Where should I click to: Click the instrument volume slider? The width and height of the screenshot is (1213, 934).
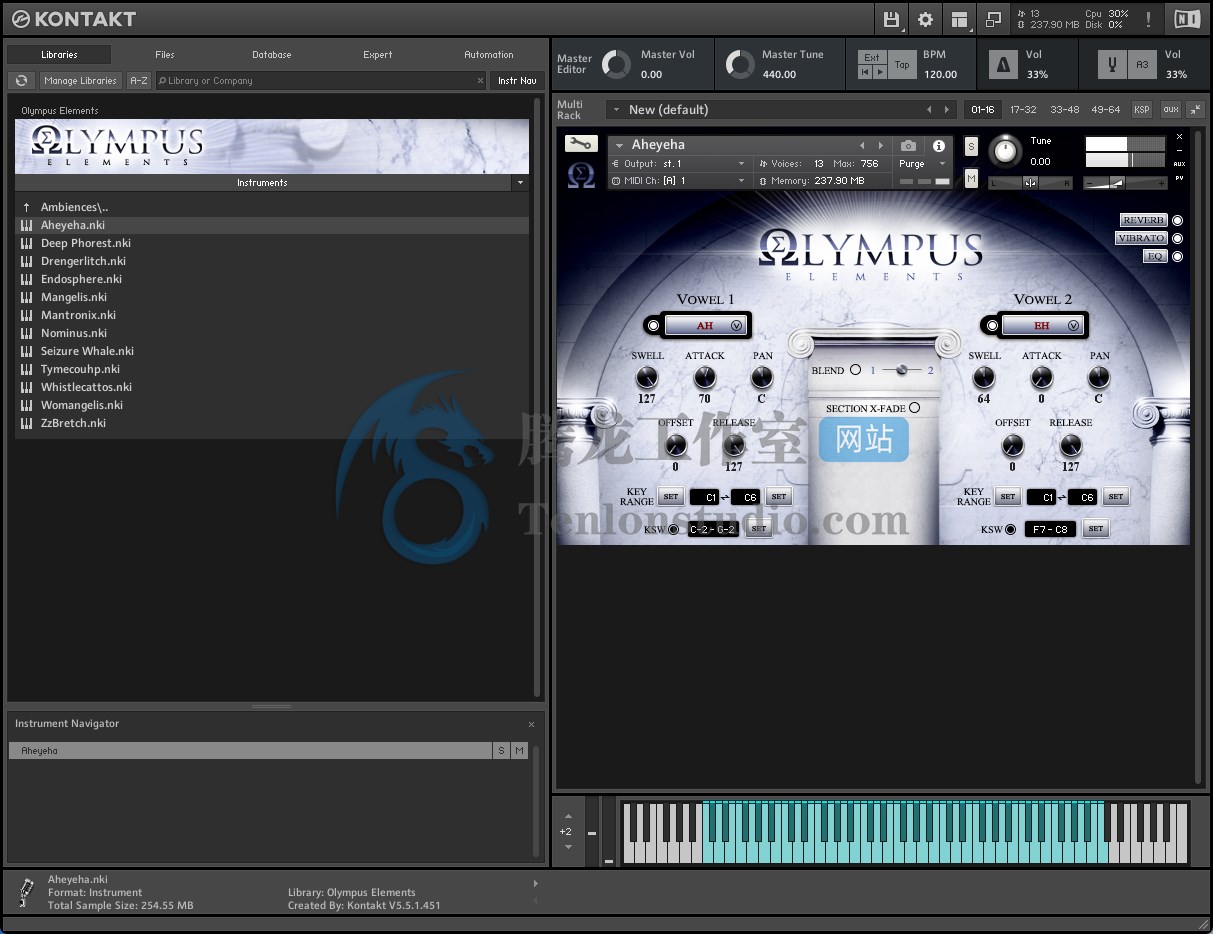pos(1125,183)
